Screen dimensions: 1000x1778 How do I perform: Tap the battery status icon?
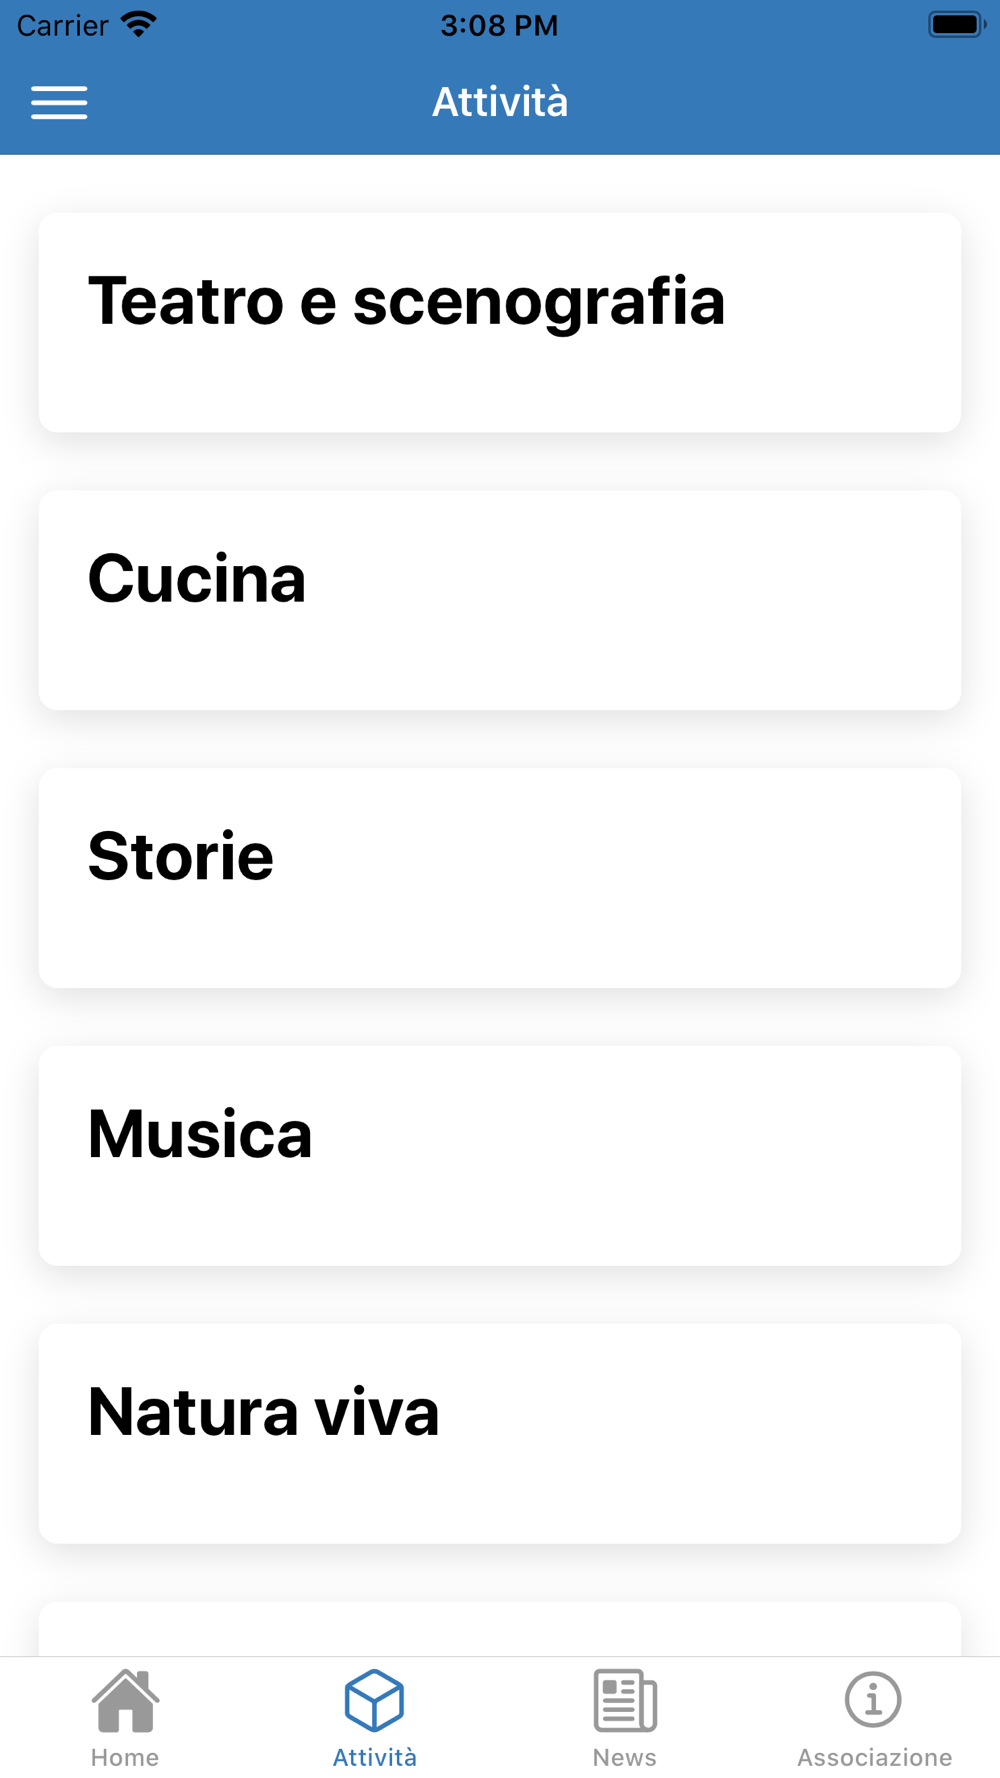tap(956, 25)
